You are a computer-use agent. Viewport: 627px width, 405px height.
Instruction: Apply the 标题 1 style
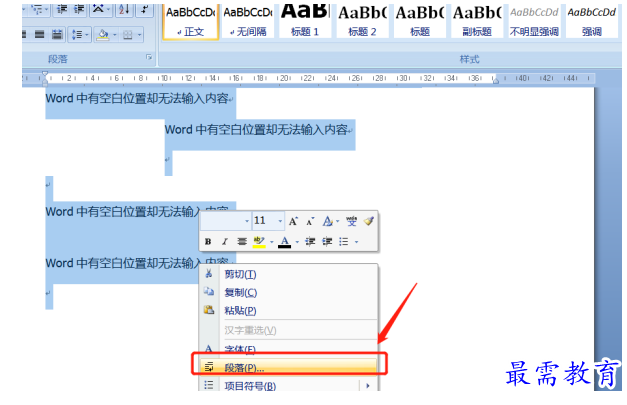[305, 22]
